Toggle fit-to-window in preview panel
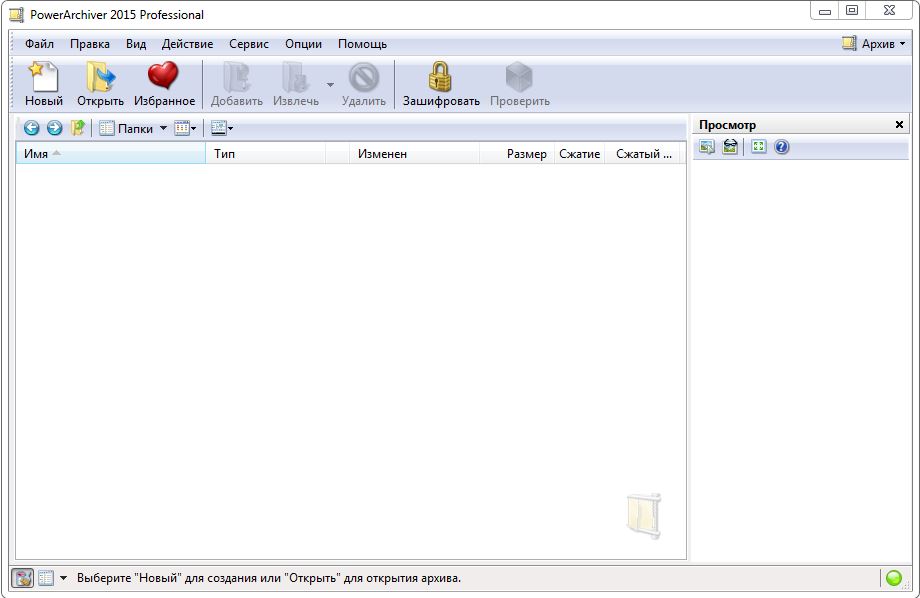 (x=759, y=147)
